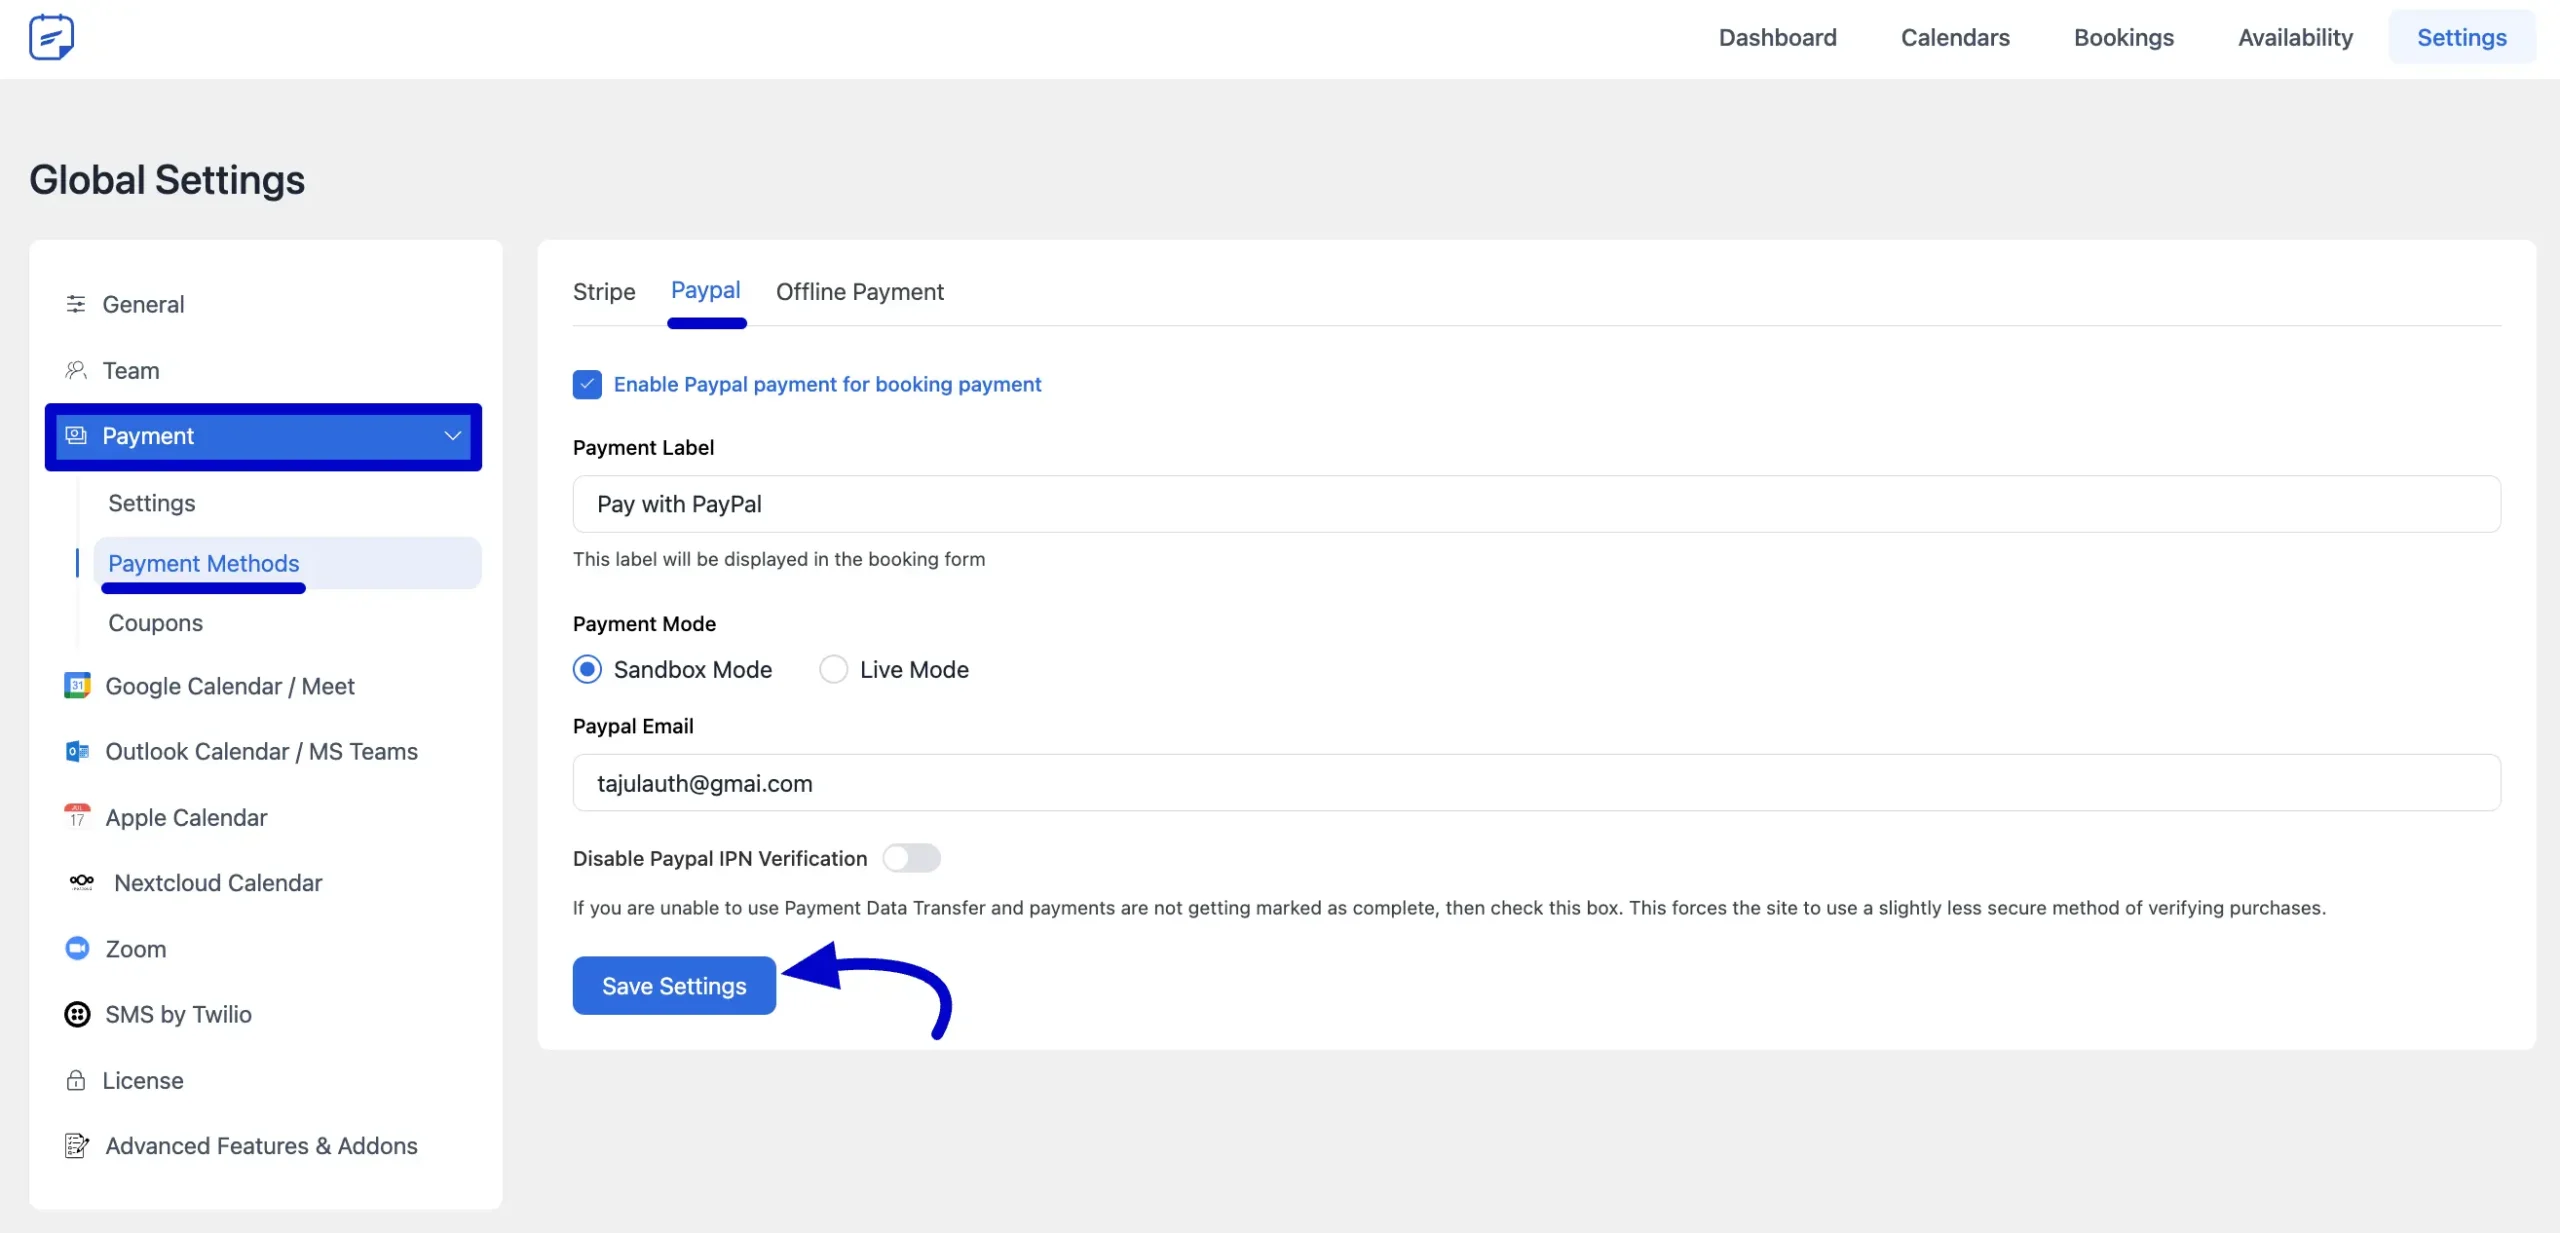Image resolution: width=2560 pixels, height=1233 pixels.
Task: Click the 'This label will be displayed' hint
Action: (779, 559)
